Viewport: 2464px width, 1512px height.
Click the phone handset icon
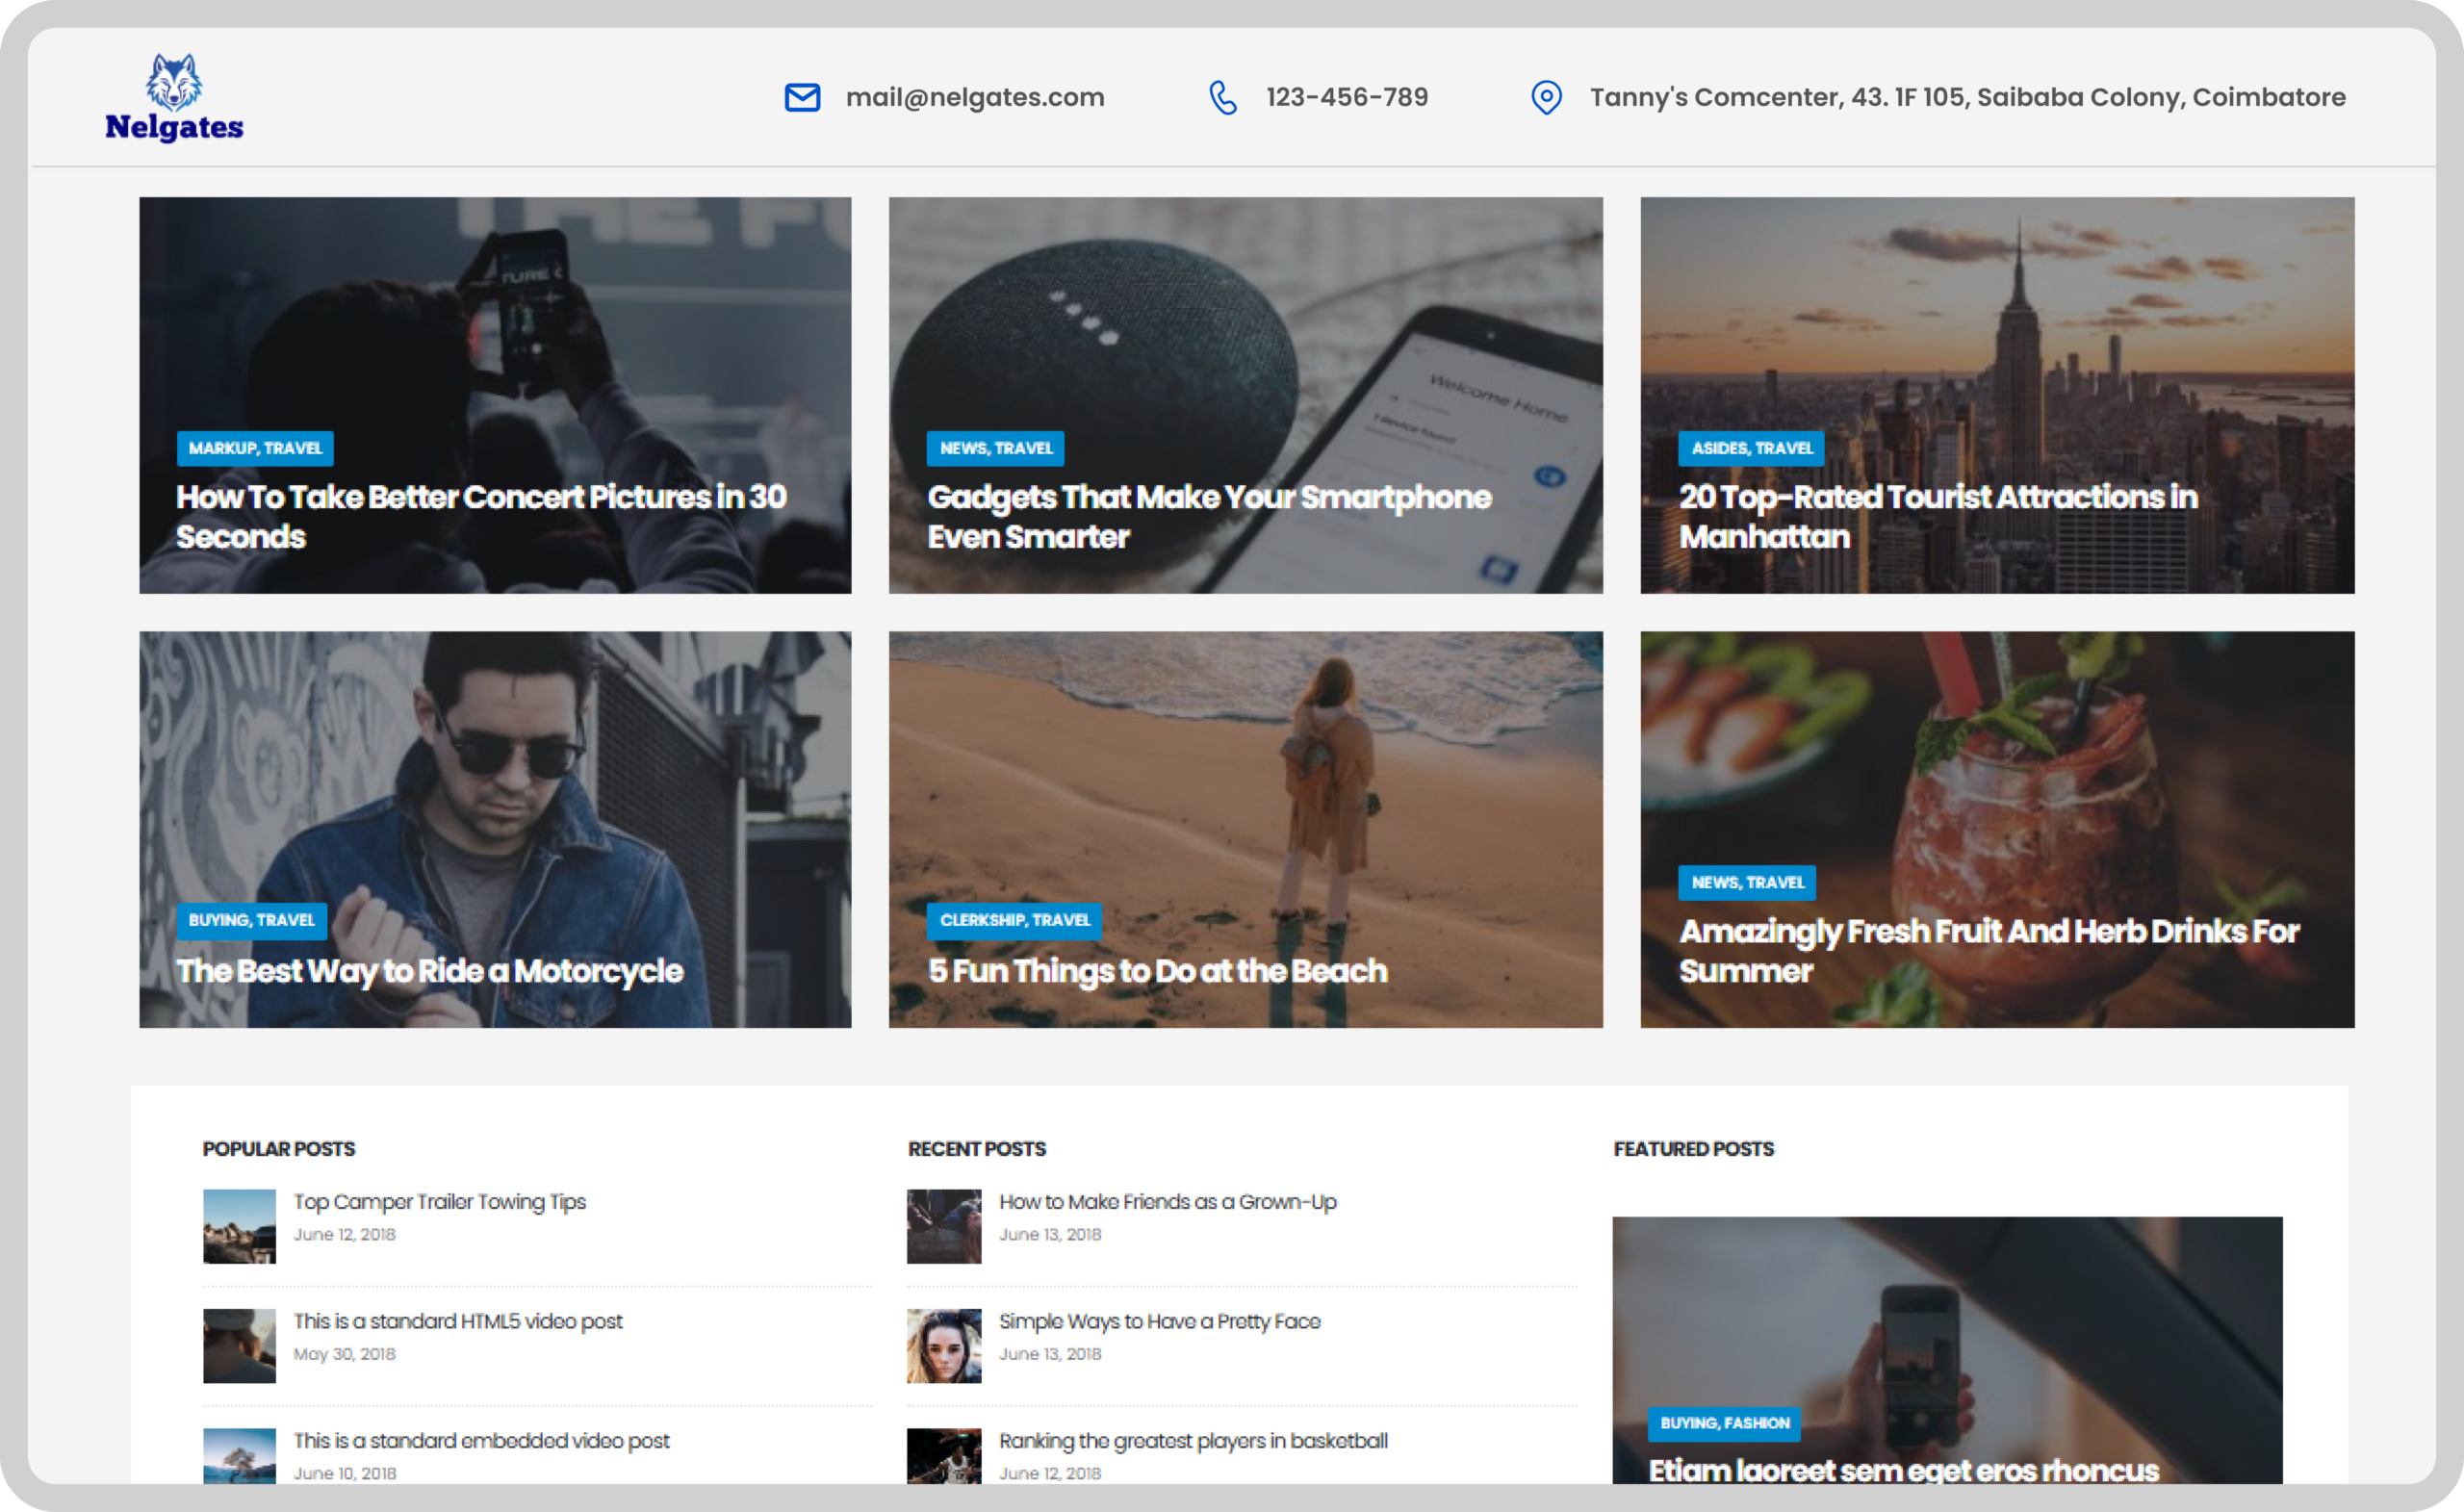click(x=1223, y=97)
